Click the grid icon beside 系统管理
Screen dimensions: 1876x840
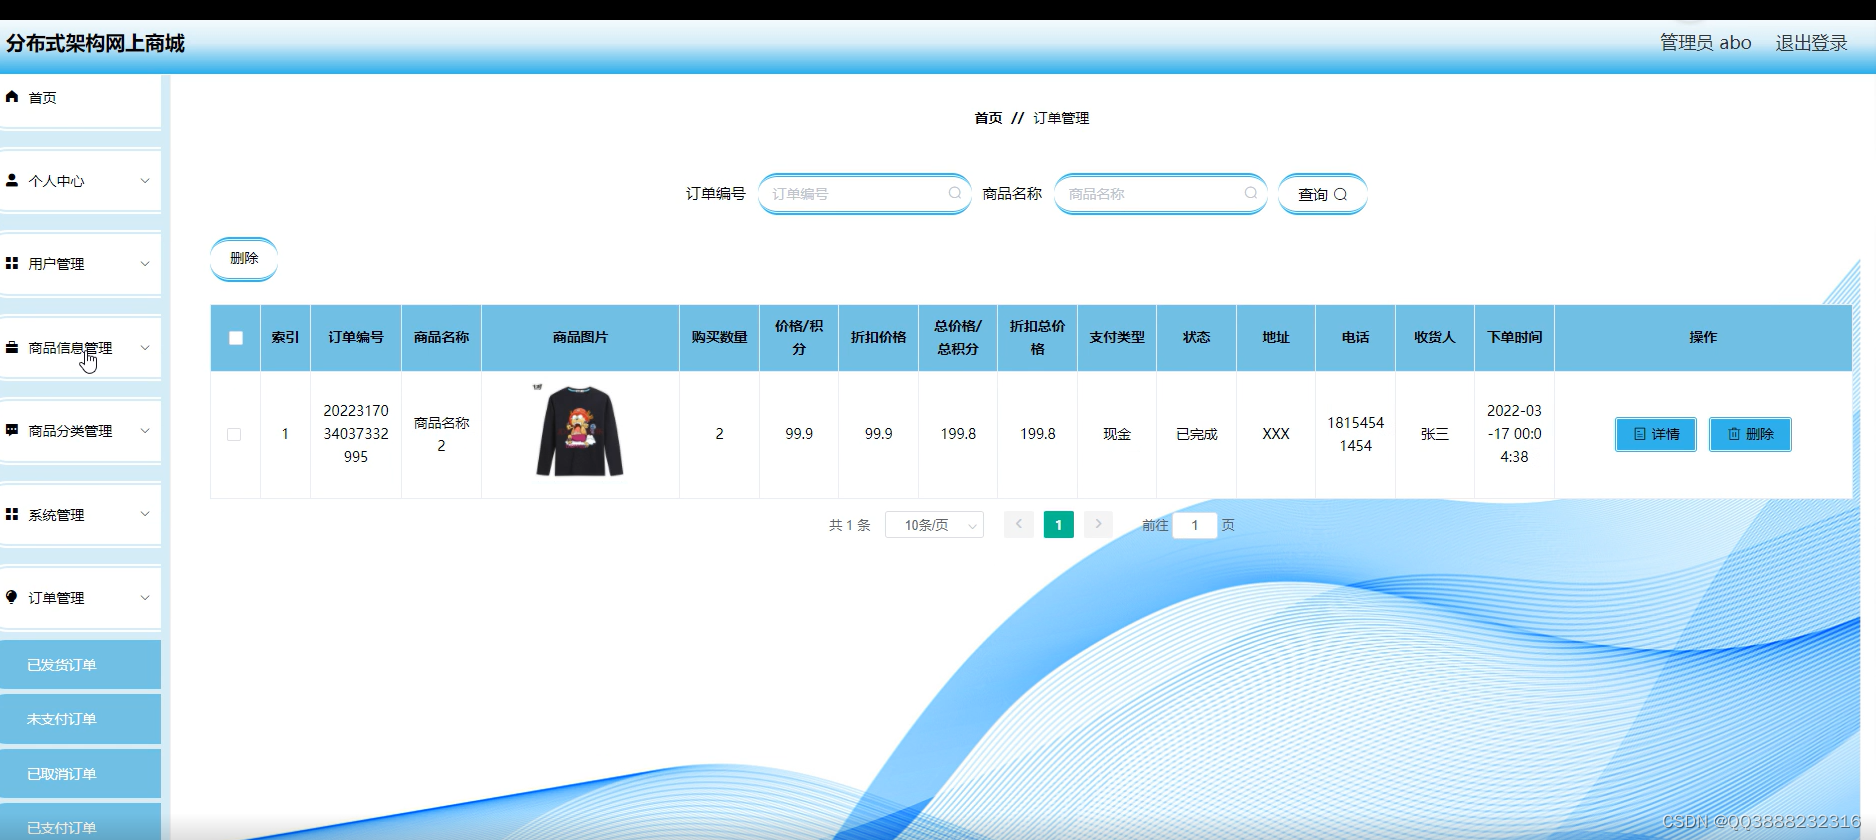pos(12,514)
